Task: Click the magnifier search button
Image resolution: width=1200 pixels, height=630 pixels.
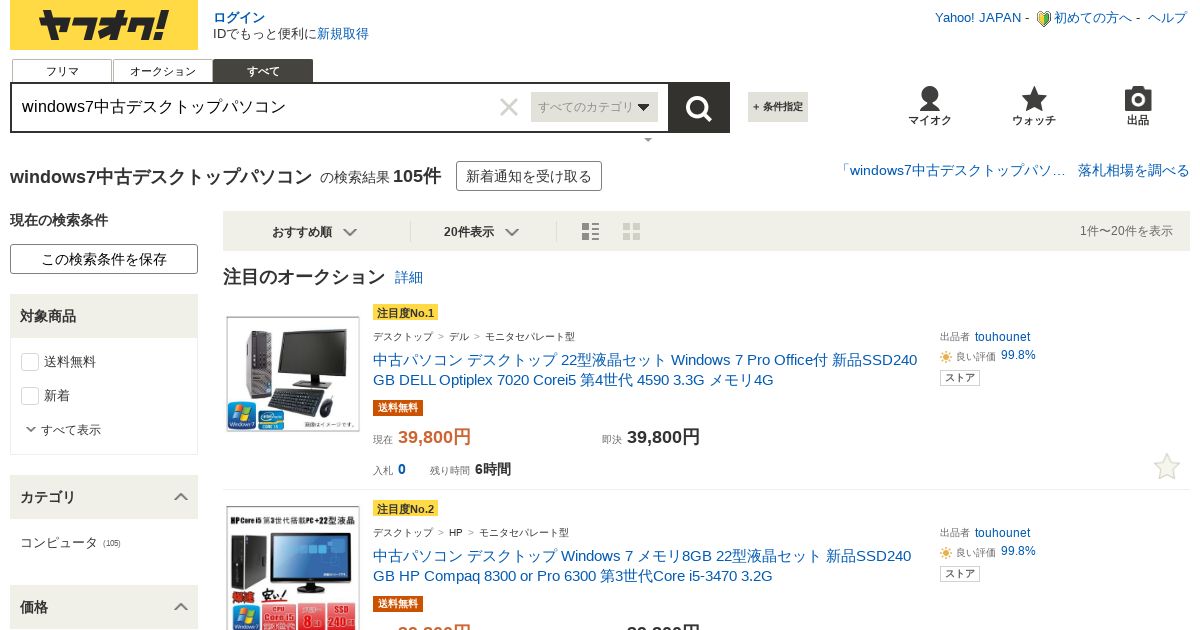Action: (x=699, y=108)
